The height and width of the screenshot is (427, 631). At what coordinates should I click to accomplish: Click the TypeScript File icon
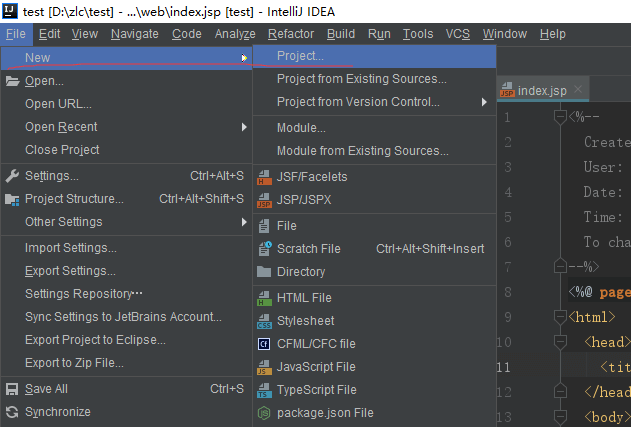pos(264,390)
